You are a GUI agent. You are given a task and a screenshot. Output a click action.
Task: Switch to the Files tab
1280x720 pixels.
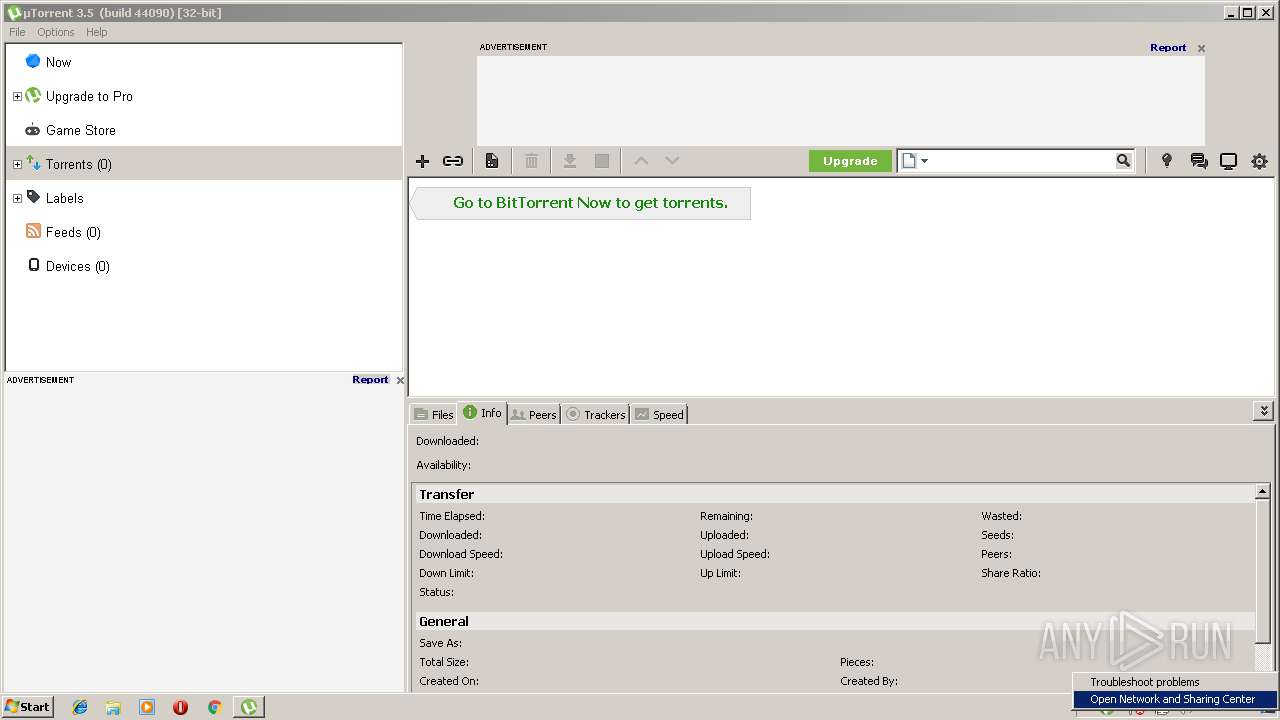434,414
